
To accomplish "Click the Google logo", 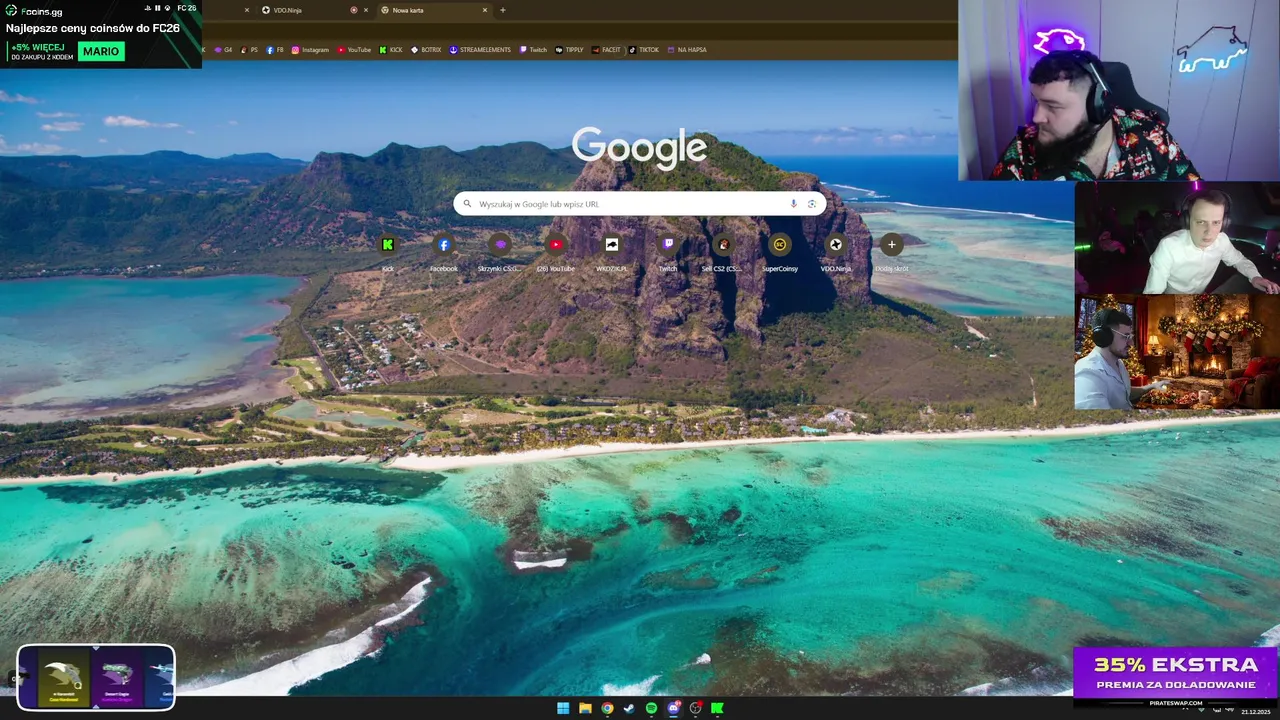I will coord(640,148).
